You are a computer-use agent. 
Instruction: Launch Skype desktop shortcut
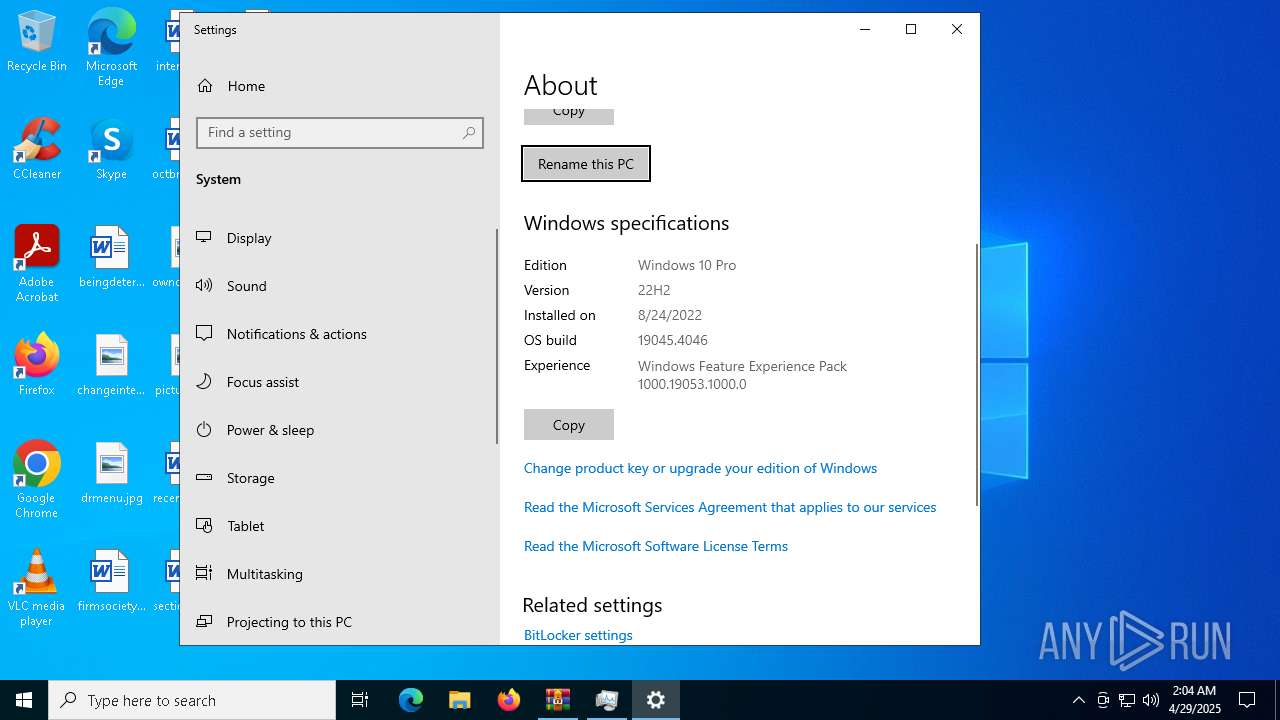[x=111, y=150]
